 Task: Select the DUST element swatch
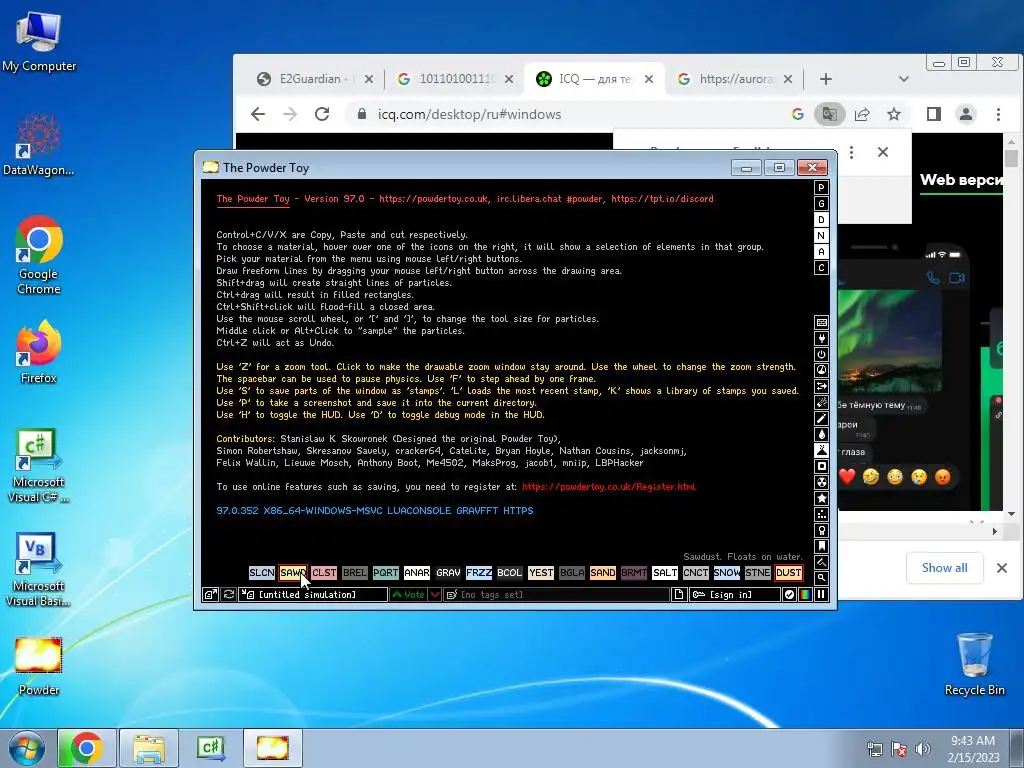click(x=789, y=573)
